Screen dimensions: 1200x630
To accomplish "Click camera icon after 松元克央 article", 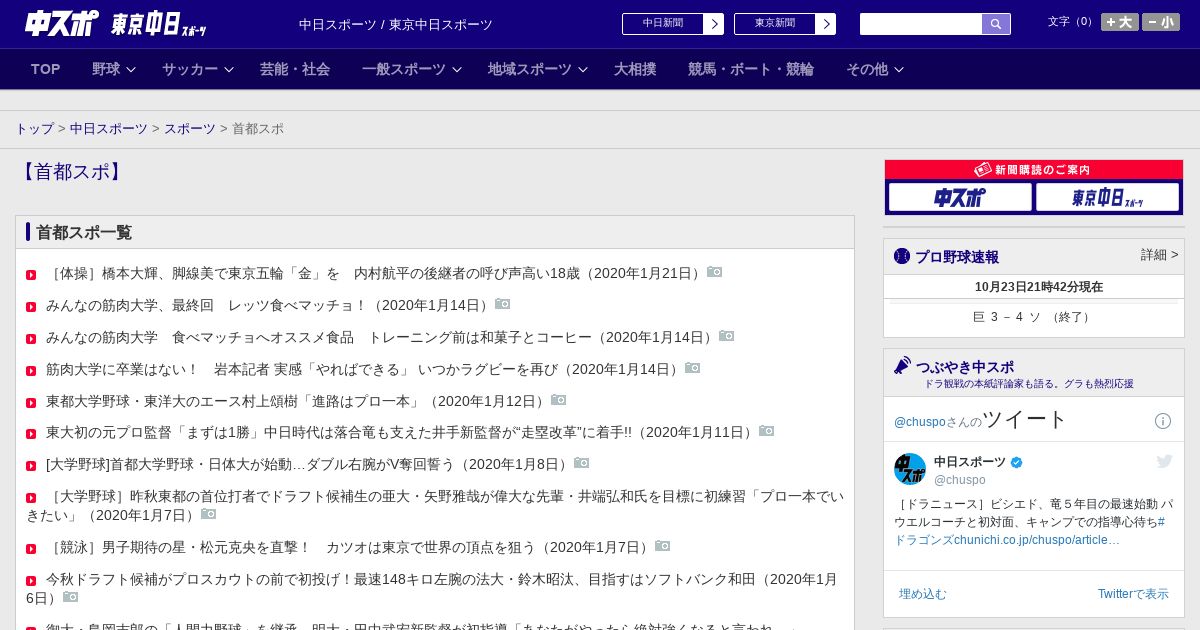I will click(x=663, y=546).
